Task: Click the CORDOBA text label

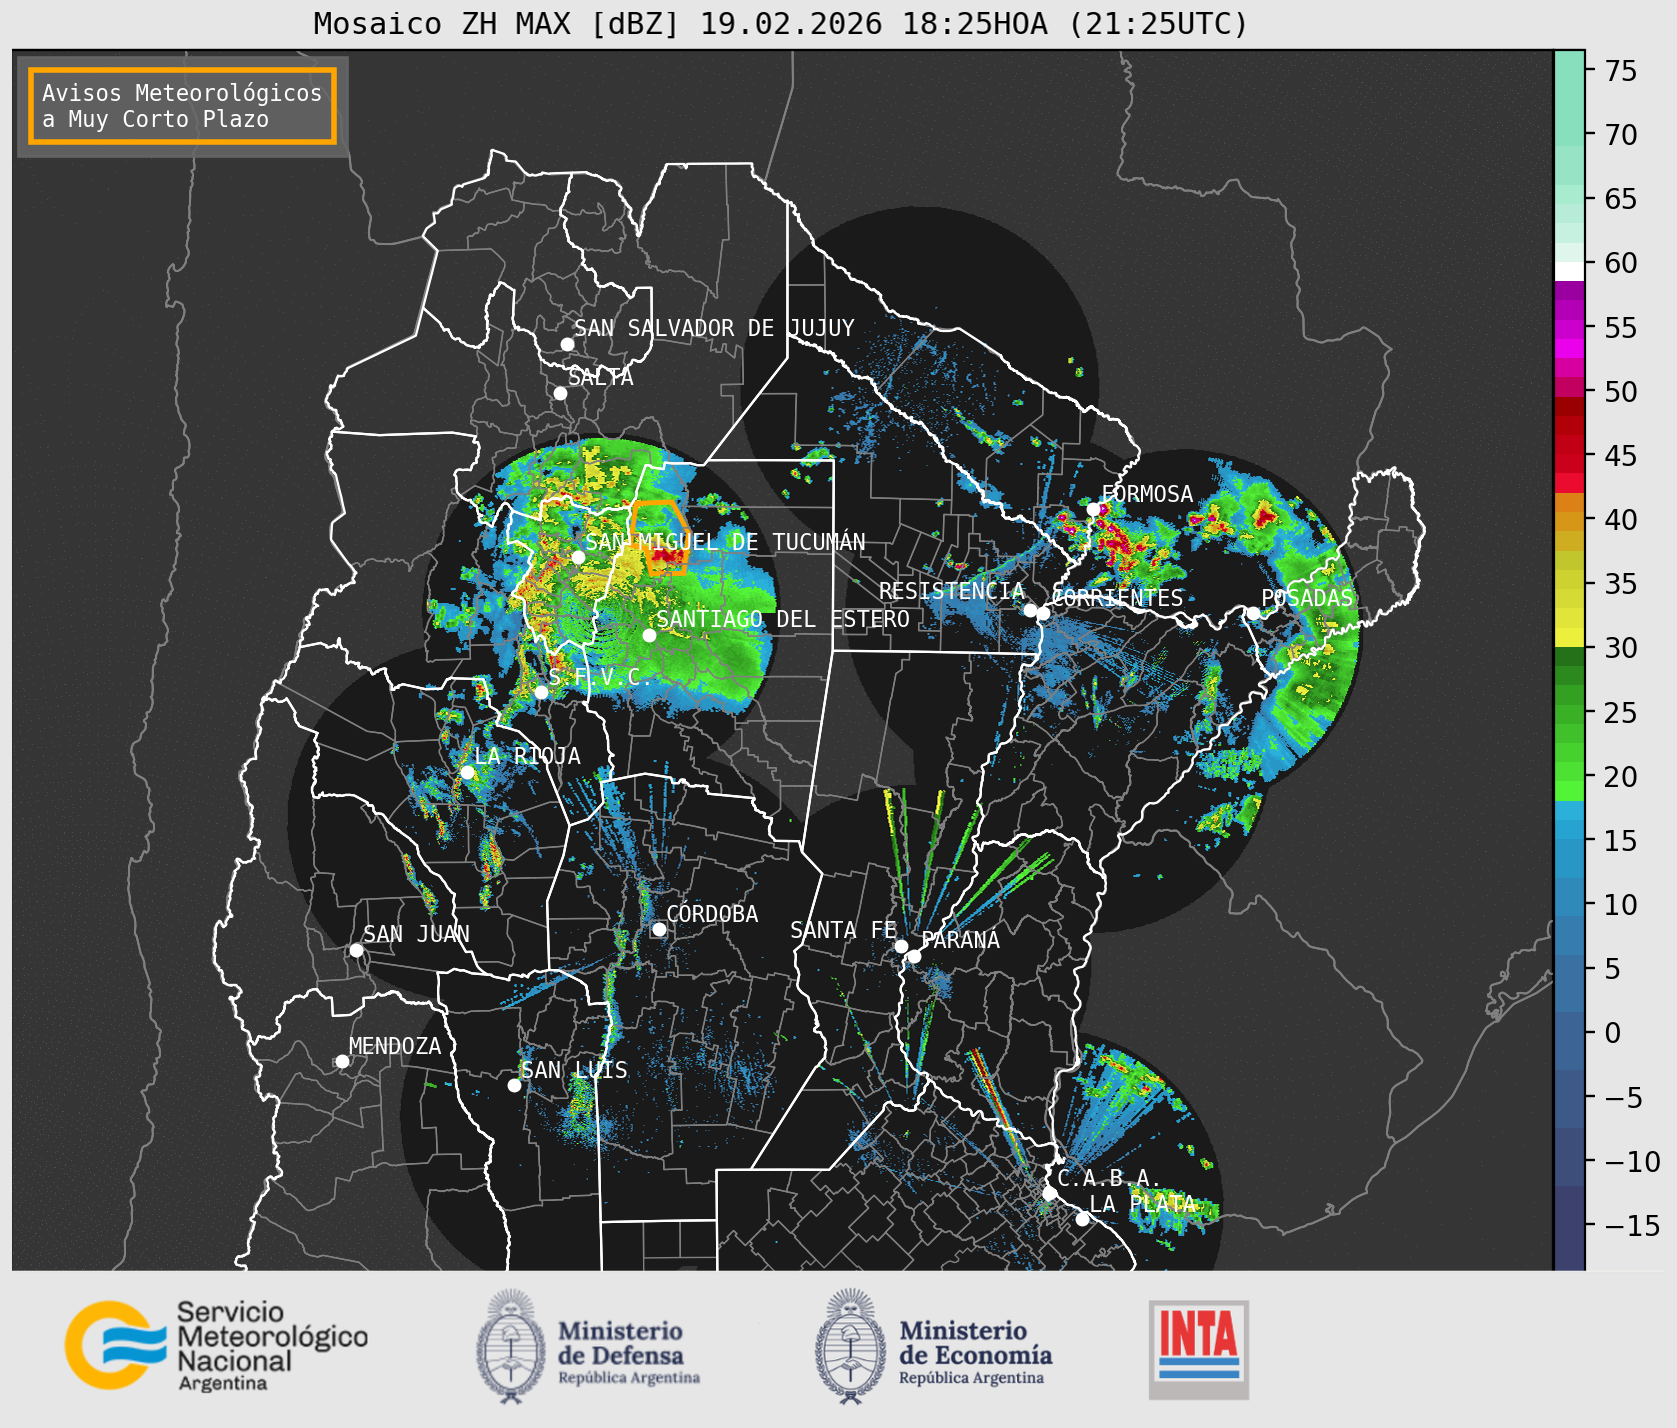Action: point(712,914)
